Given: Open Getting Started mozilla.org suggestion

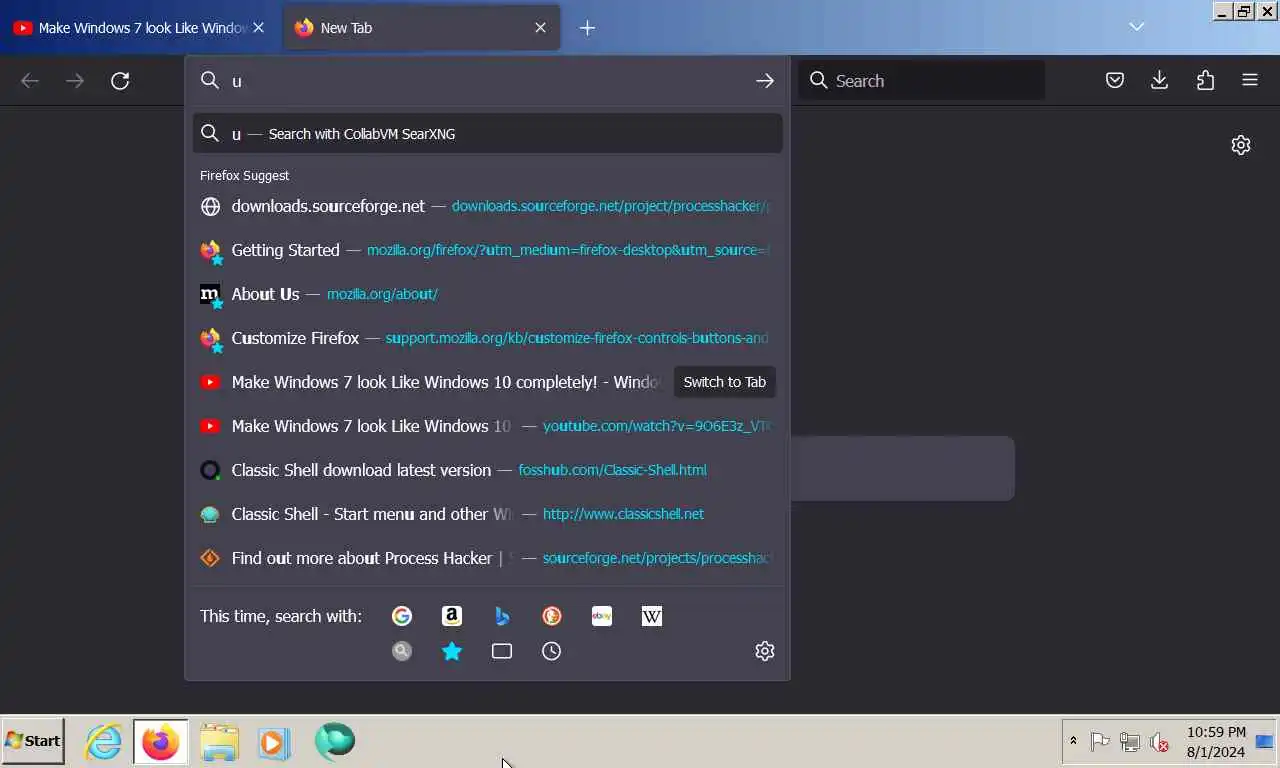Looking at the screenshot, I should pyautogui.click(x=488, y=250).
